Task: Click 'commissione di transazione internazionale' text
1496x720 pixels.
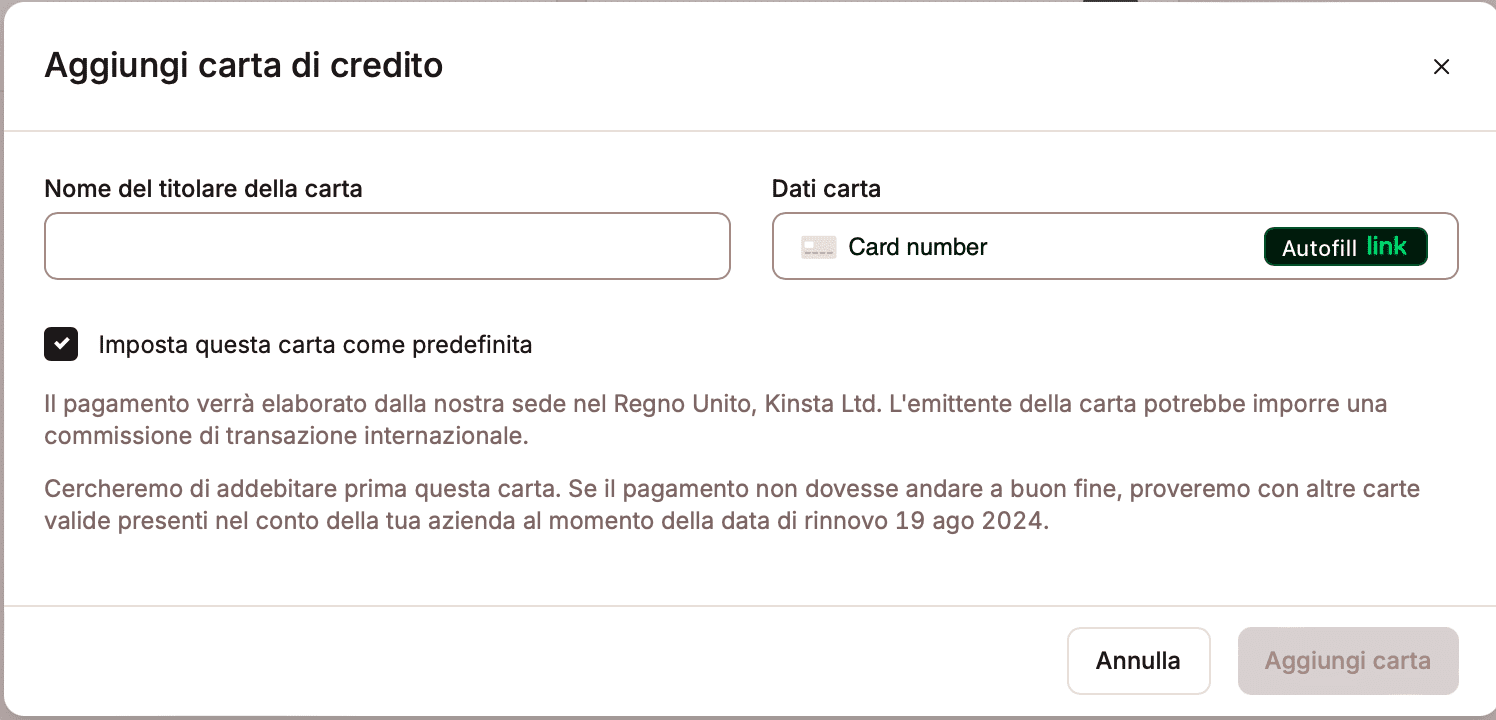Action: (286, 436)
